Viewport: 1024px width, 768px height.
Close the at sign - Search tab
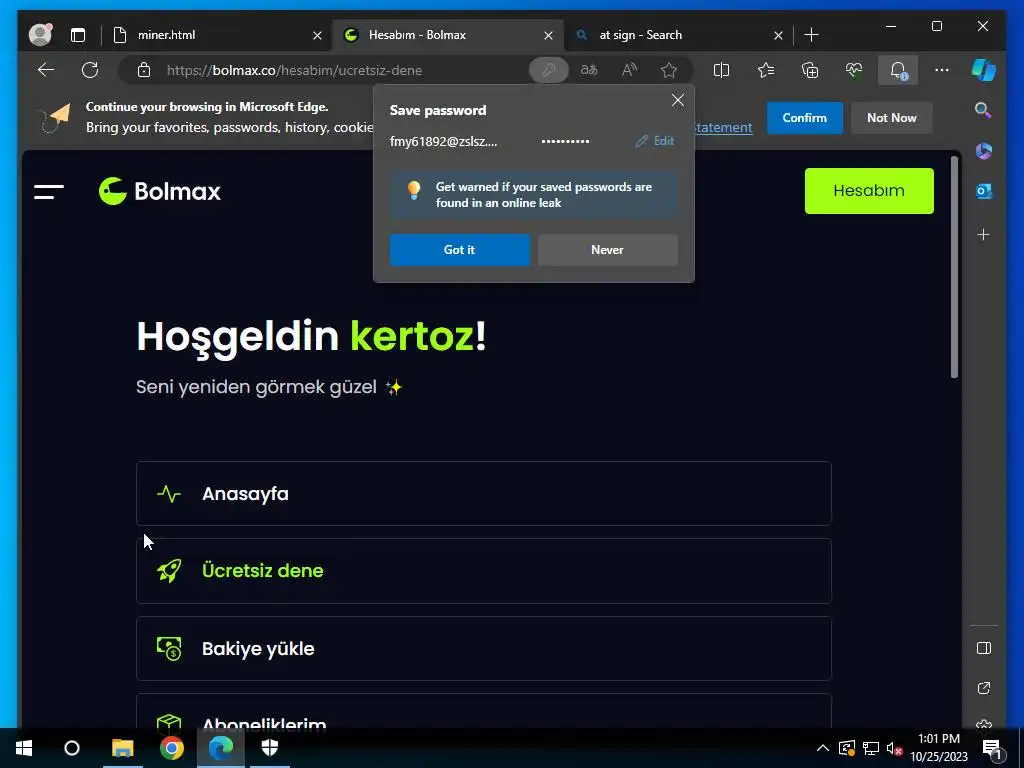778,35
